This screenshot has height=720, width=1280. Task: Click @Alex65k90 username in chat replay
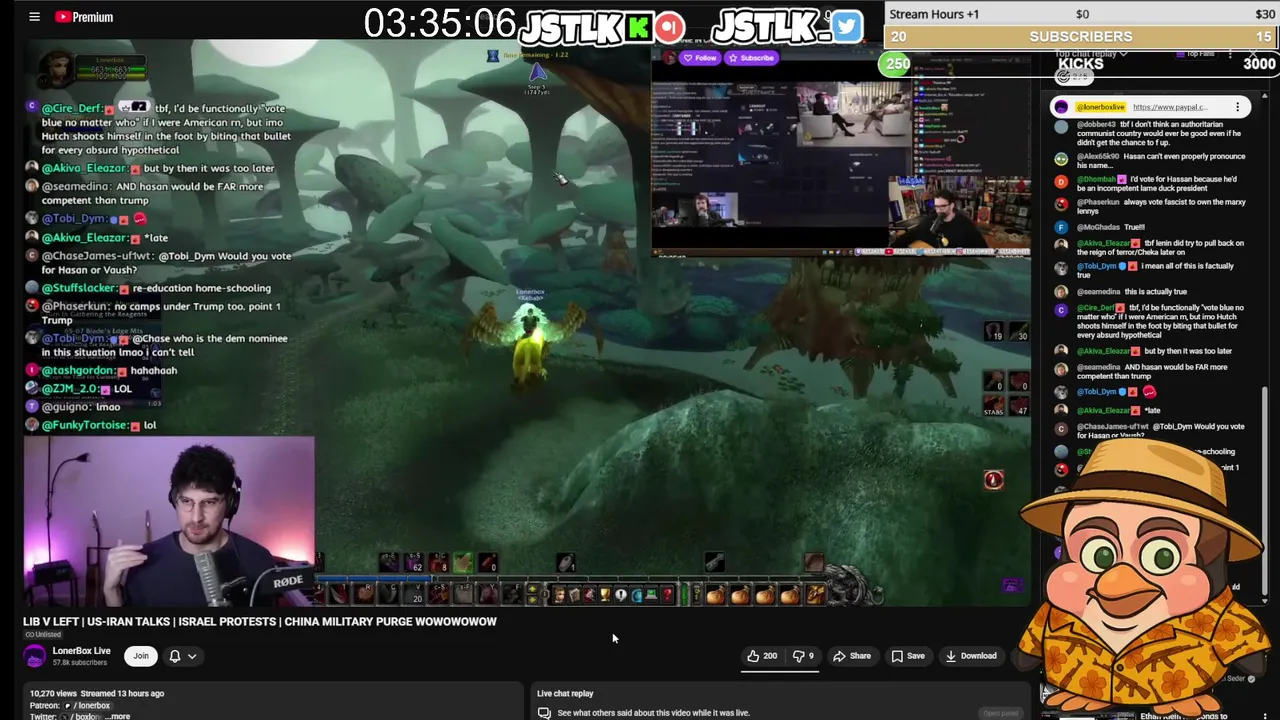[1099, 157]
